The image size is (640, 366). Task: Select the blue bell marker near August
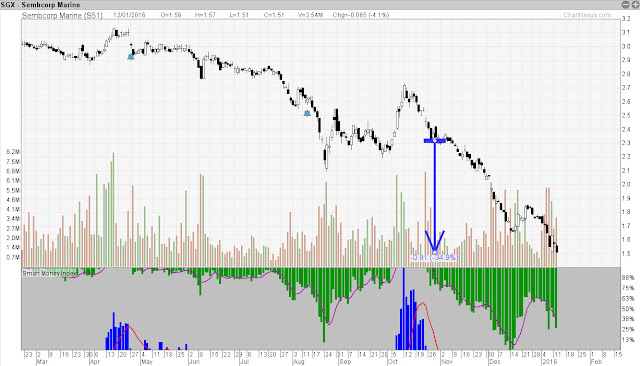point(307,113)
